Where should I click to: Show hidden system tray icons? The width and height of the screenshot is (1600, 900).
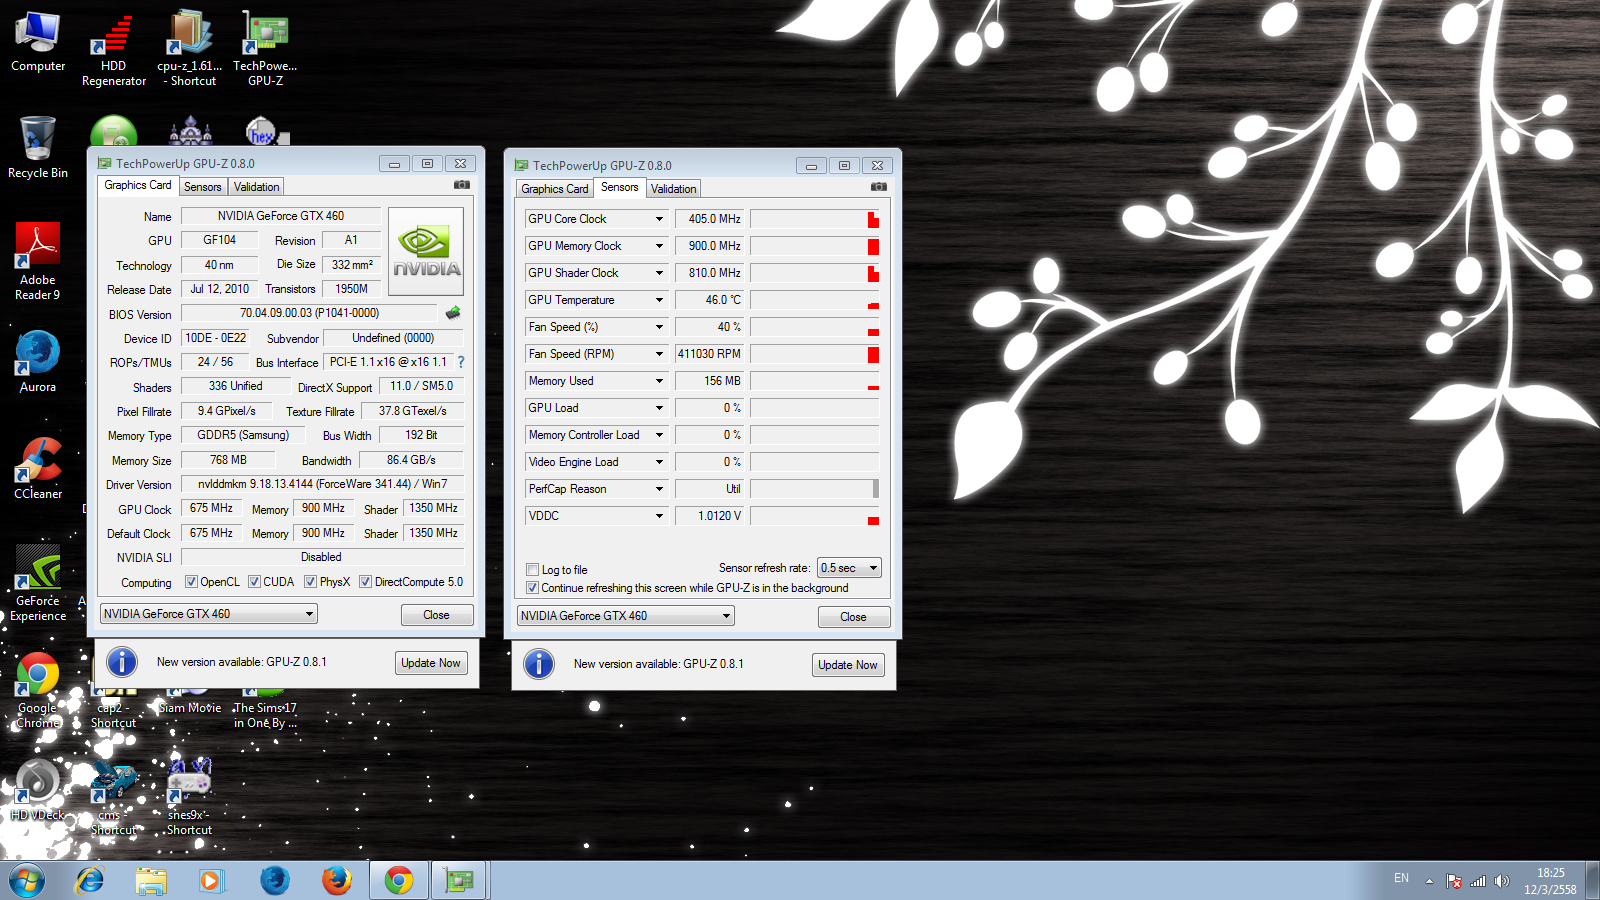click(x=1429, y=881)
